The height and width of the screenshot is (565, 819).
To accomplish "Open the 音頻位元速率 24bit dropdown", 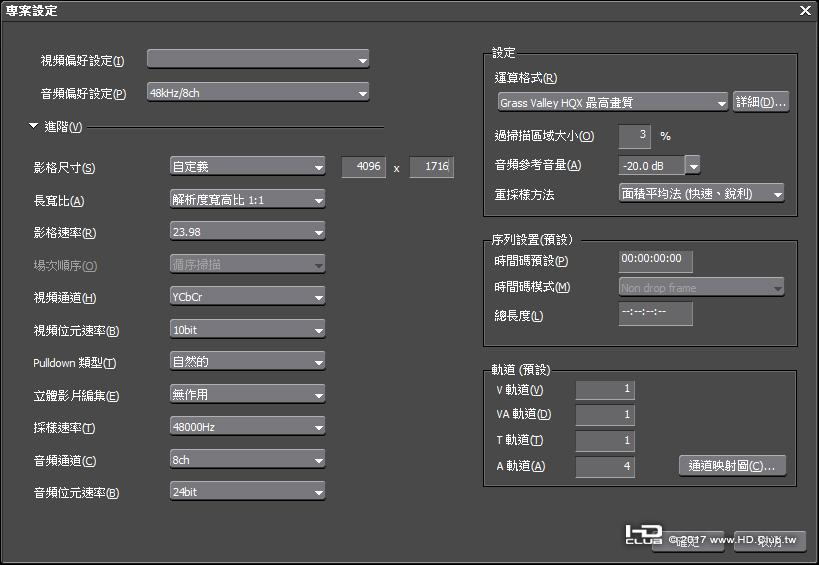I will (248, 492).
